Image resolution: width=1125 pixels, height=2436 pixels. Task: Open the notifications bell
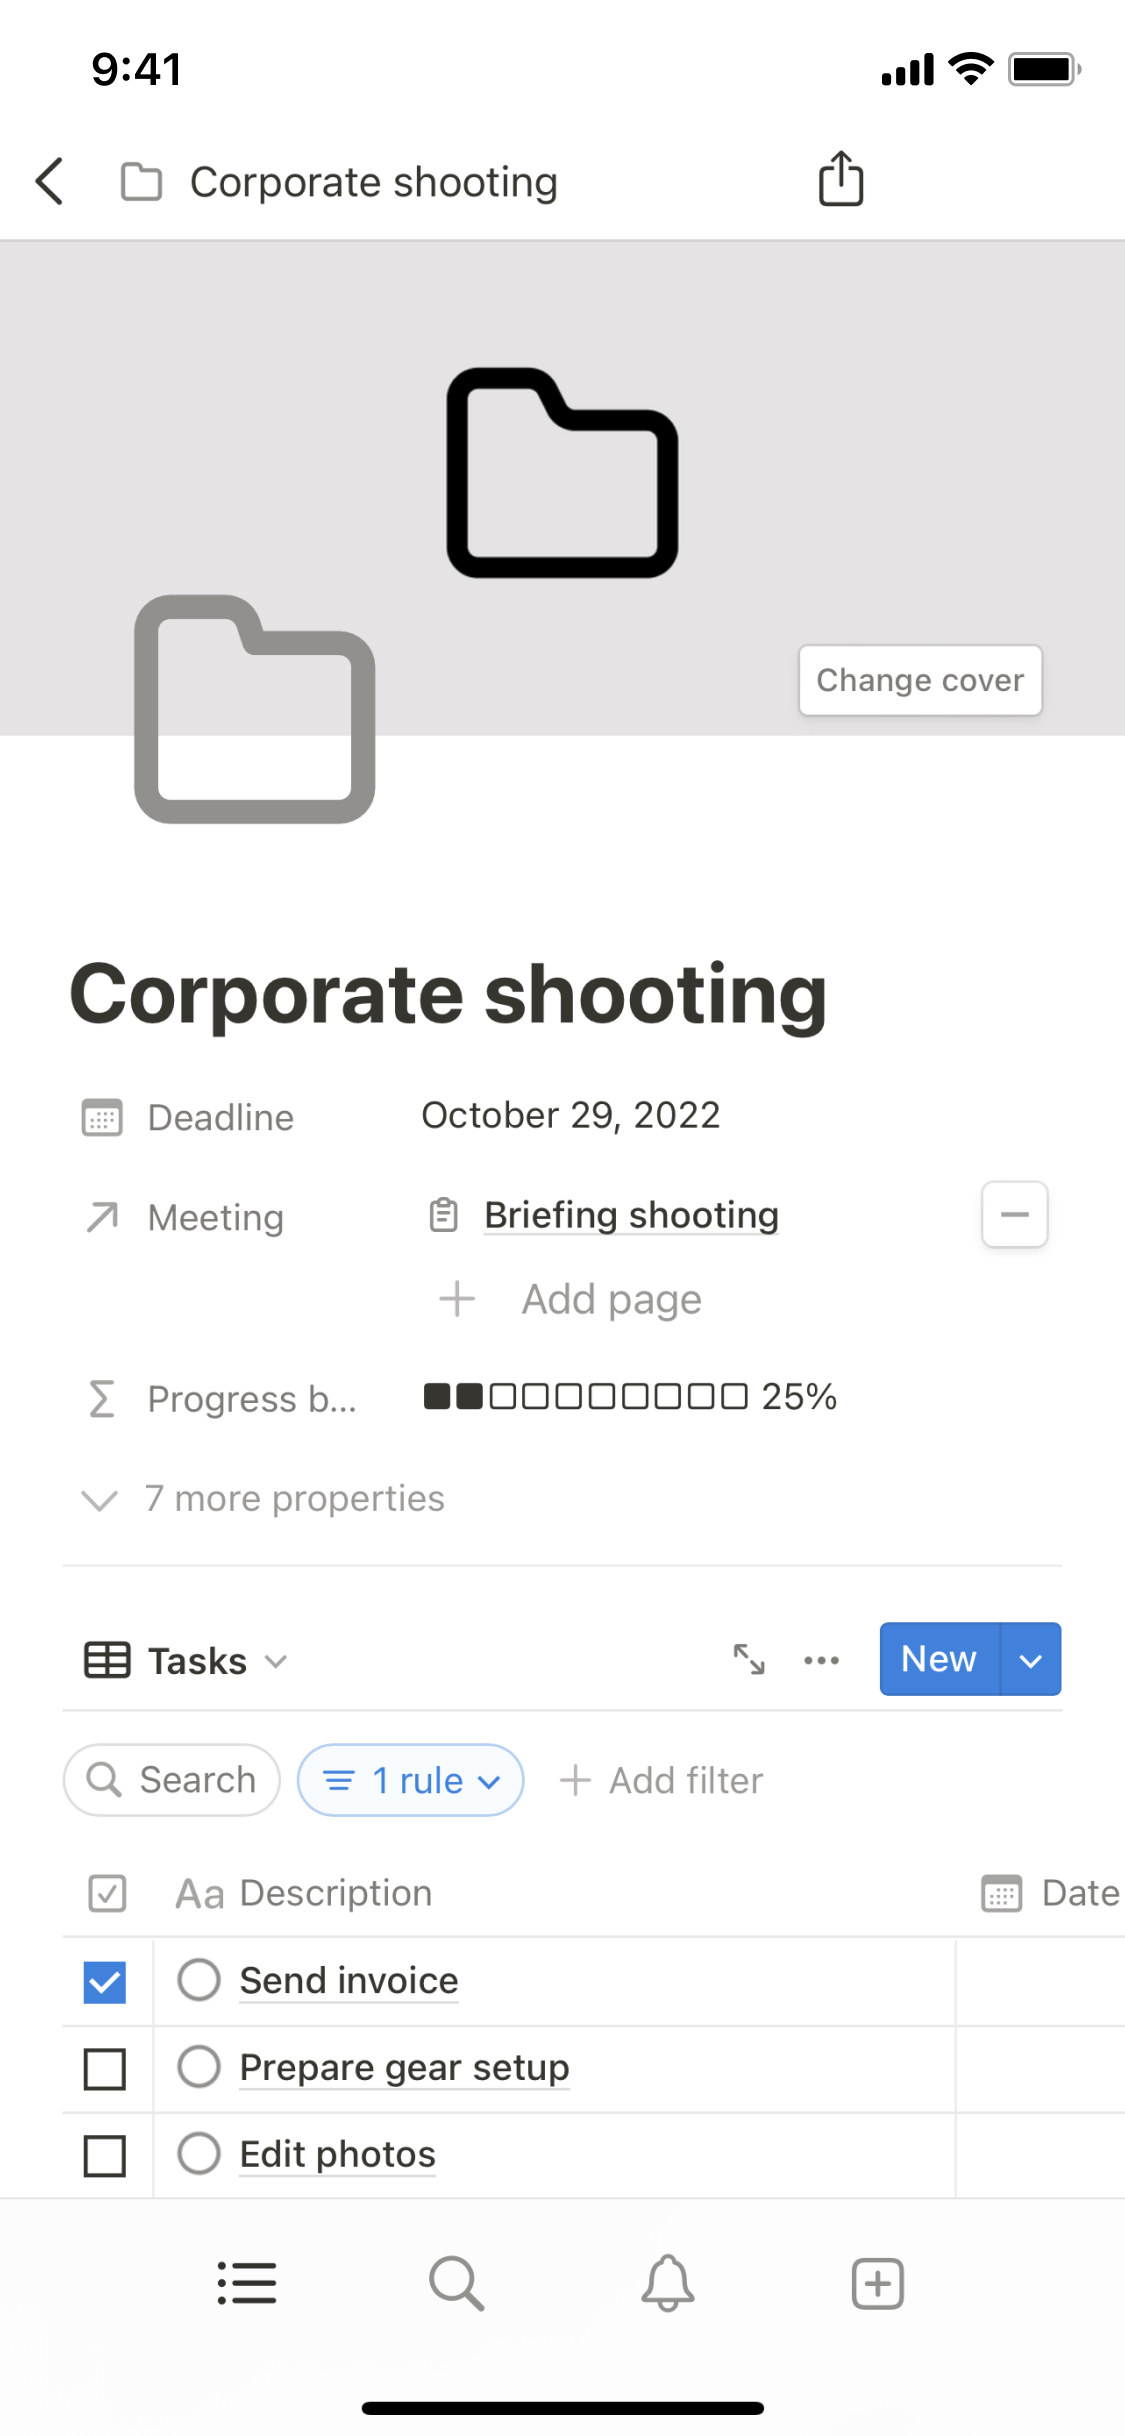pyautogui.click(x=667, y=2284)
